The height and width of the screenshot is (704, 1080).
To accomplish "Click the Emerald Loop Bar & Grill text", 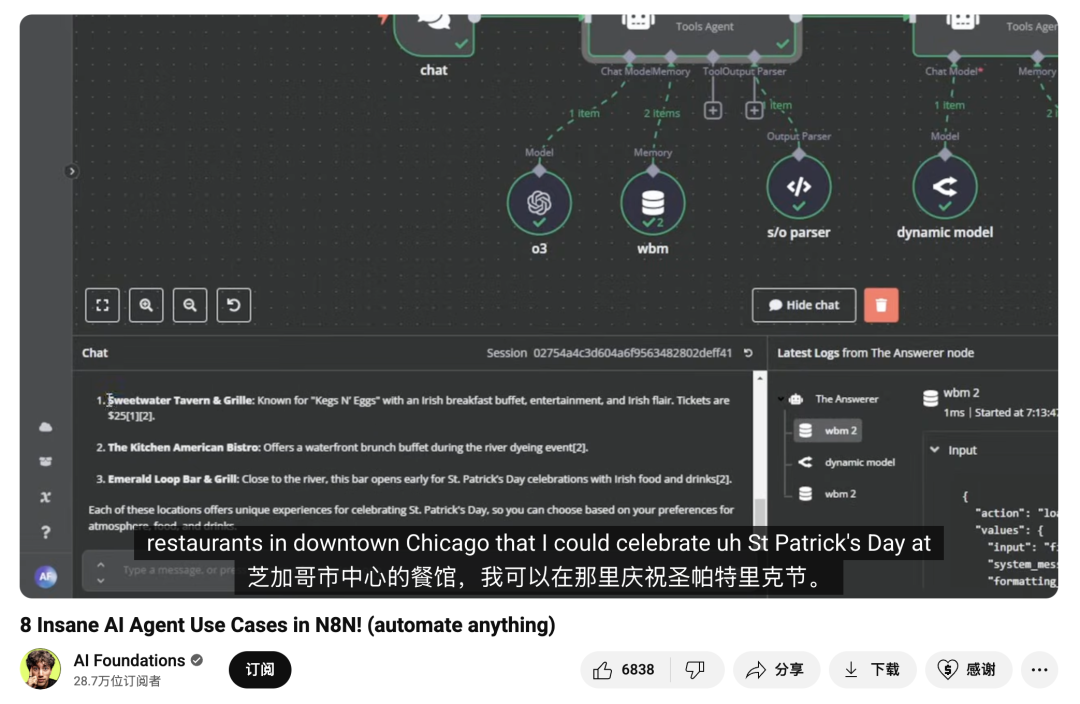I will [x=173, y=479].
